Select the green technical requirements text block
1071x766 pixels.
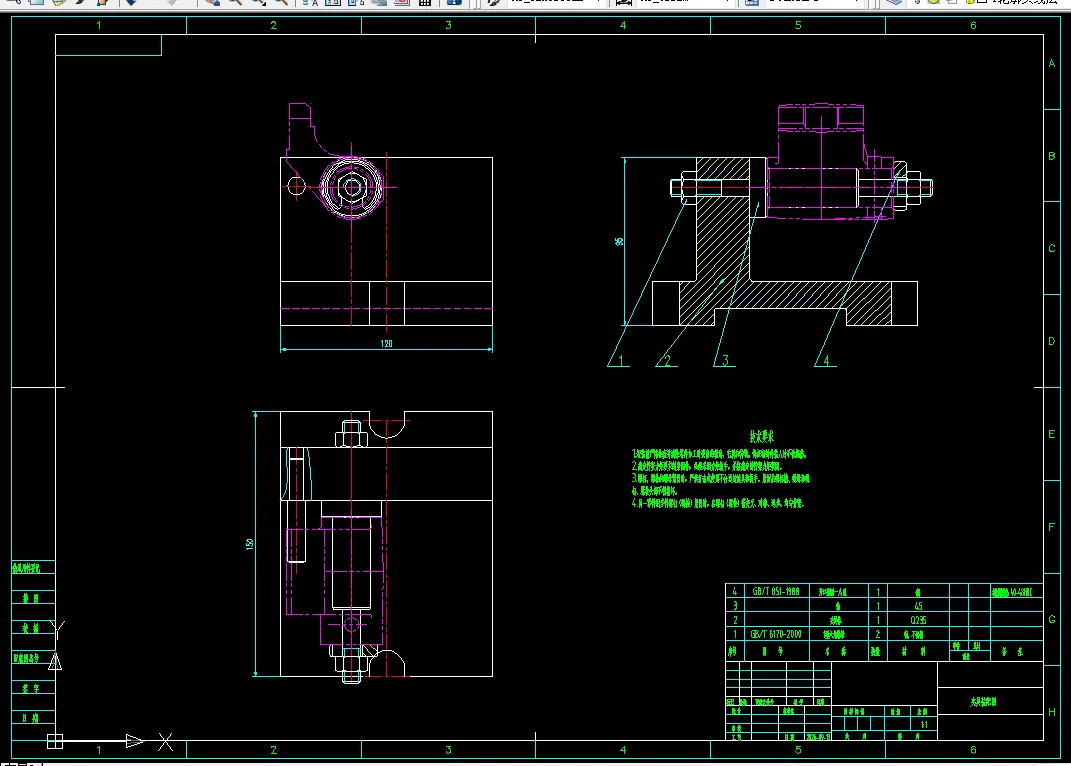point(721,471)
